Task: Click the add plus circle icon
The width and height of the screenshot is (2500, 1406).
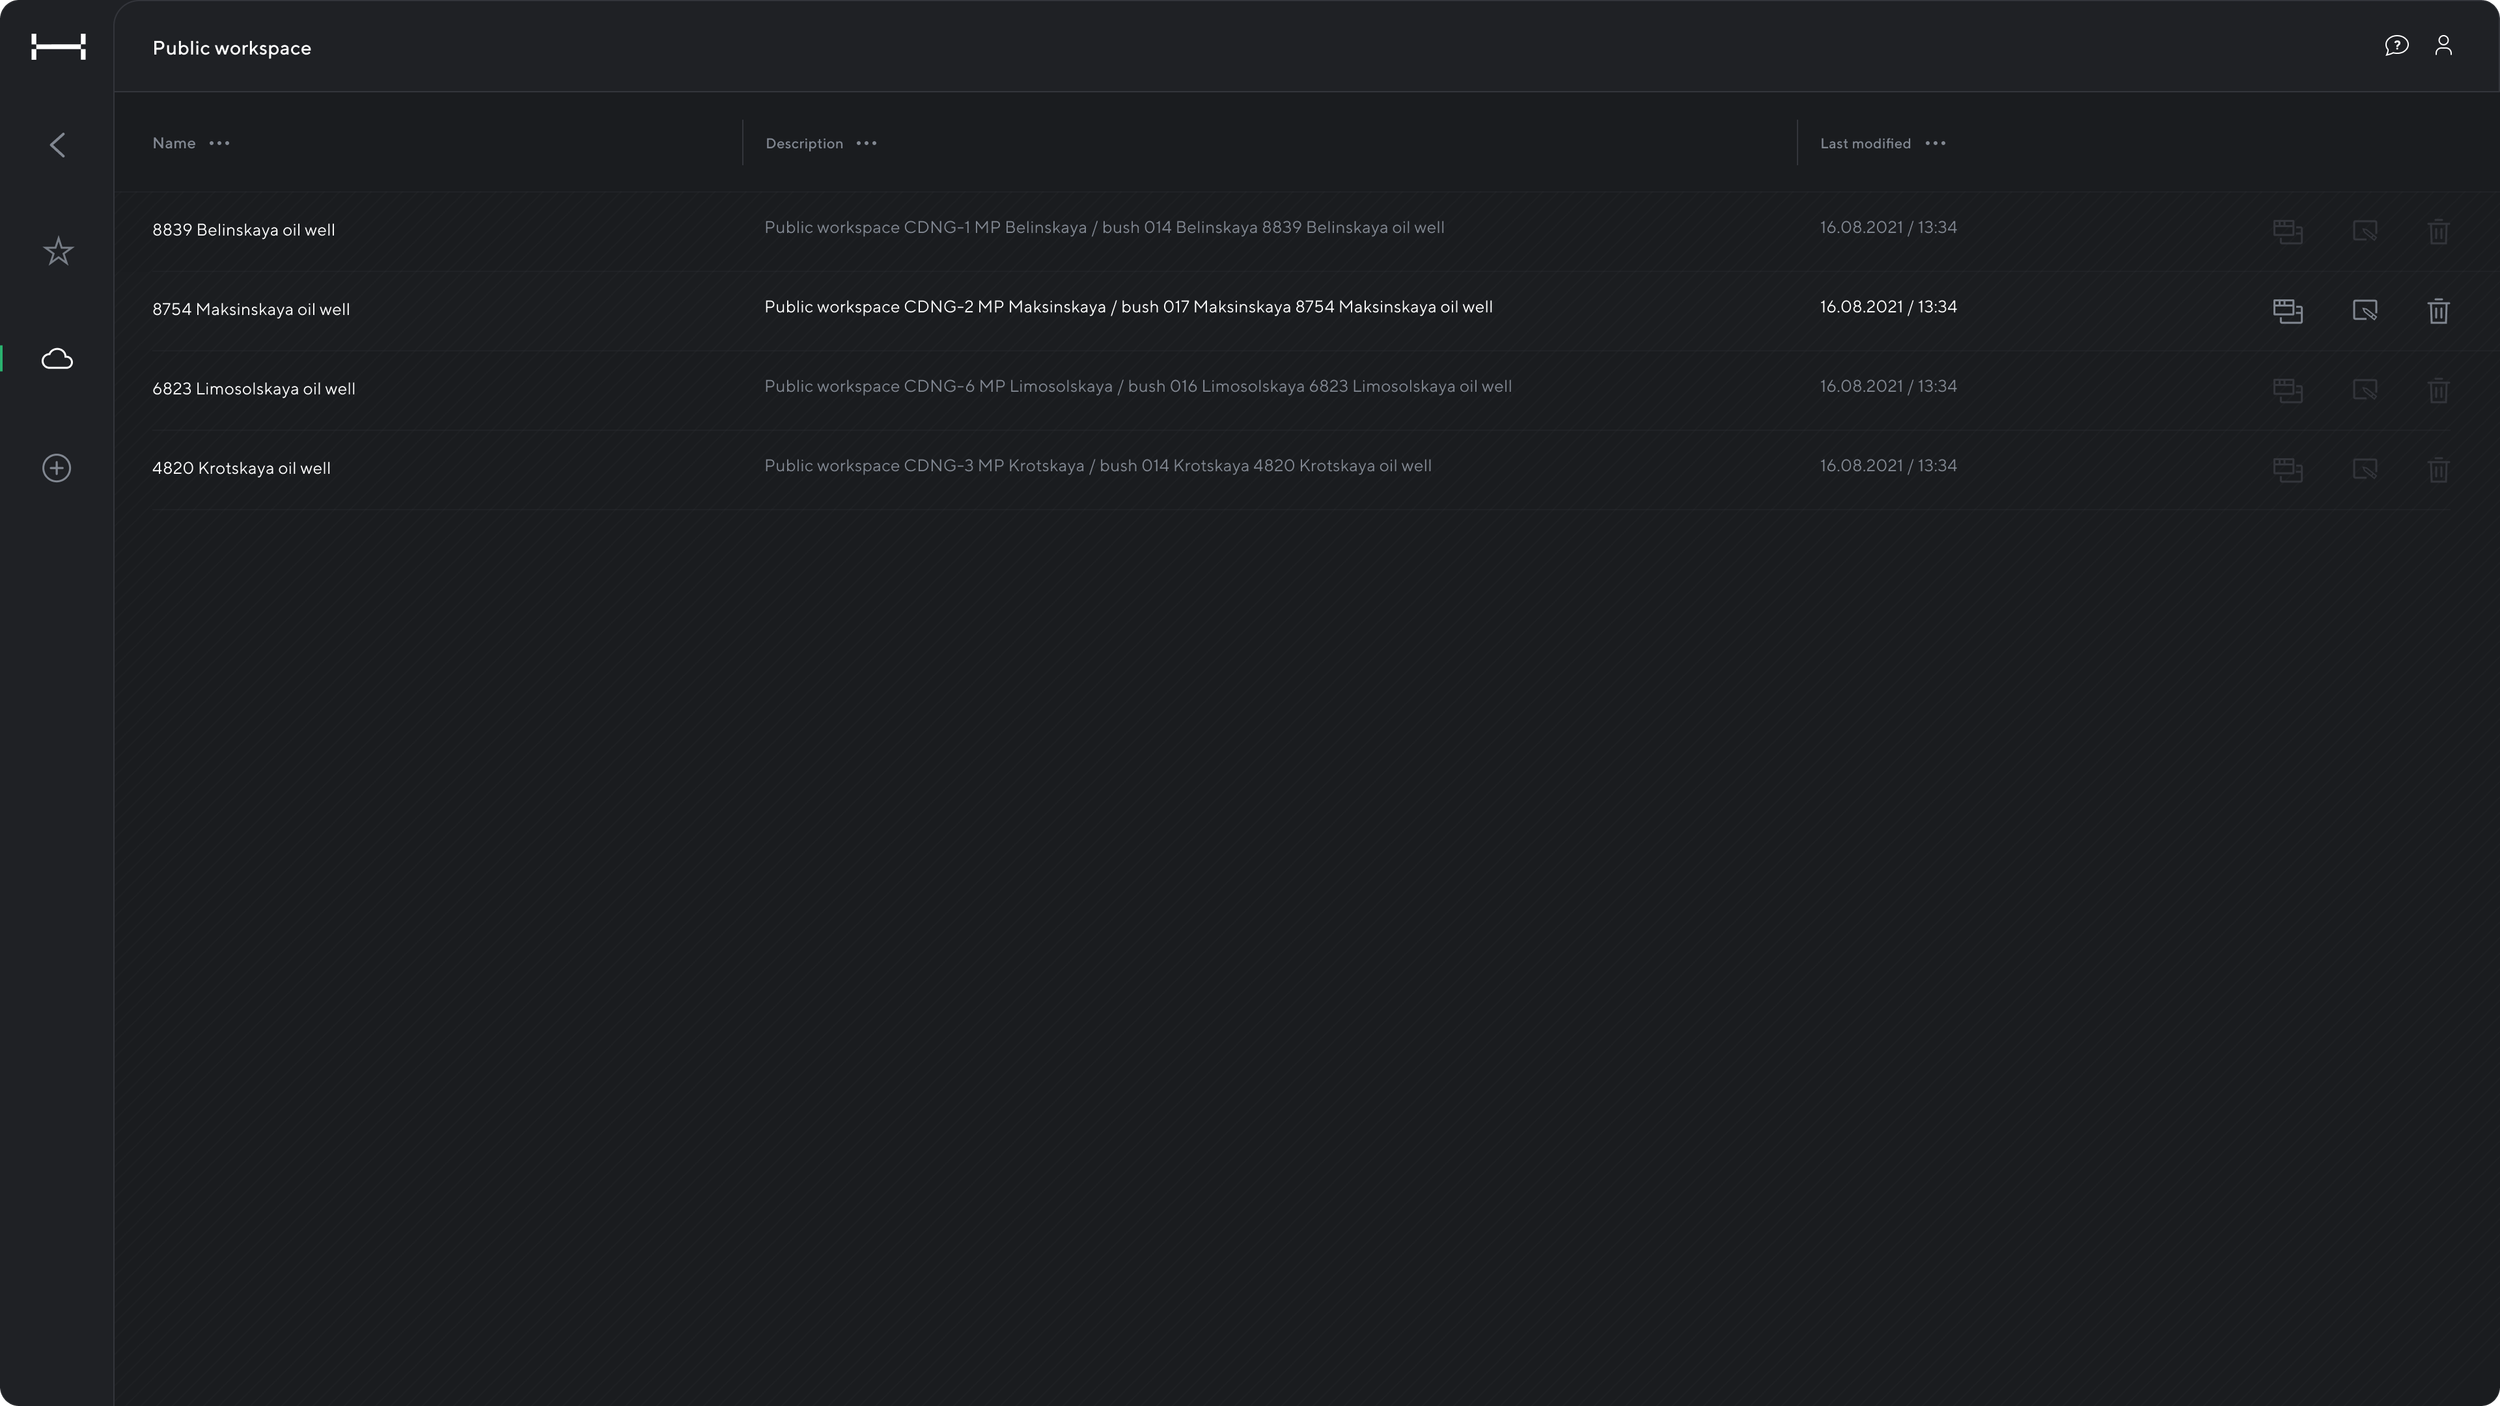Action: (57, 468)
